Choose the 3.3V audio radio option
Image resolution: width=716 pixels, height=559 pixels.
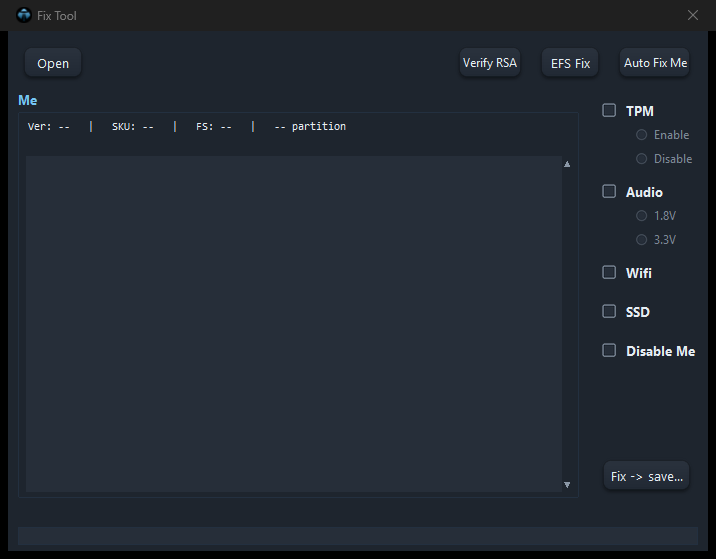[x=642, y=239]
